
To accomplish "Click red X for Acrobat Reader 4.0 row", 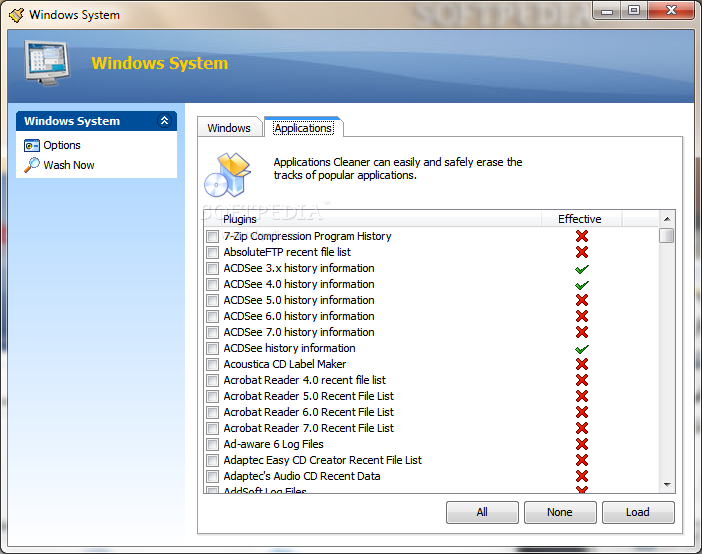I will (582, 380).
